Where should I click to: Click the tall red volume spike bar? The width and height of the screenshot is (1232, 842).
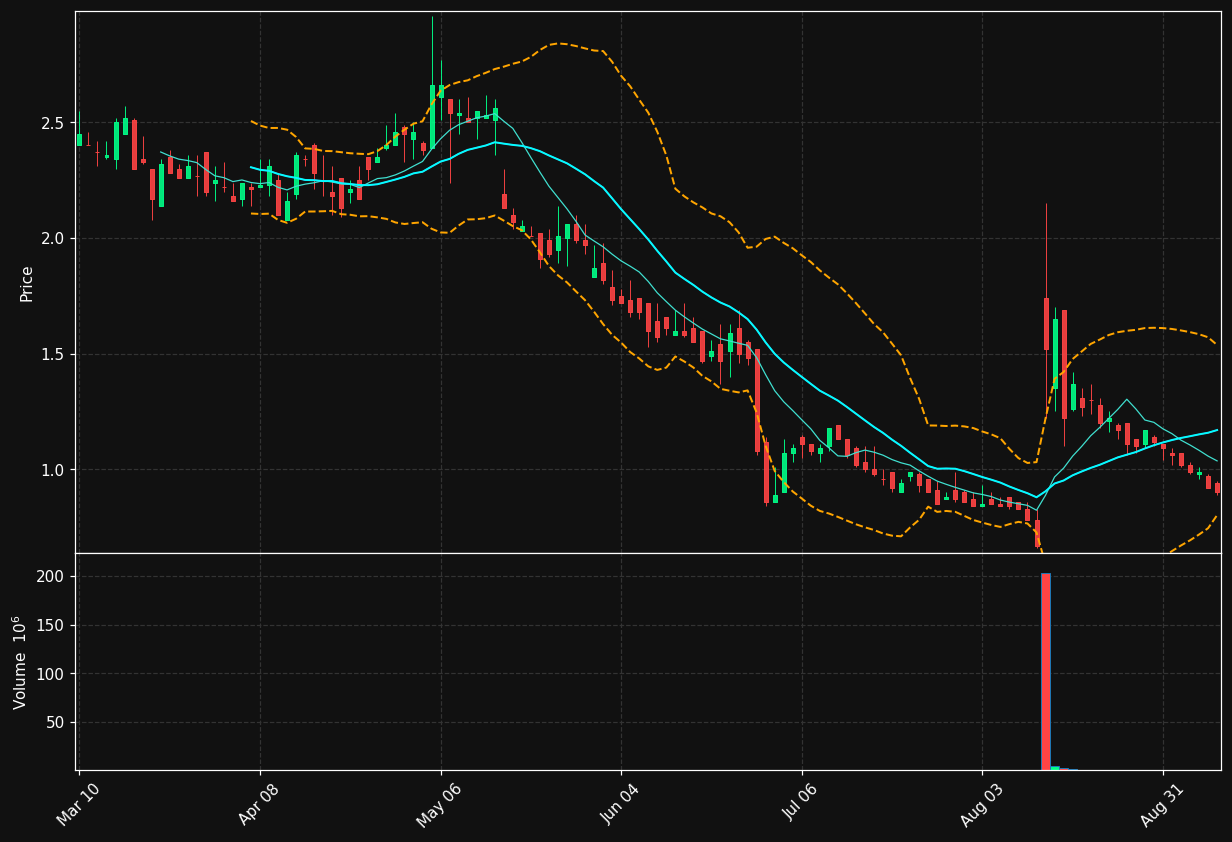coord(1045,671)
